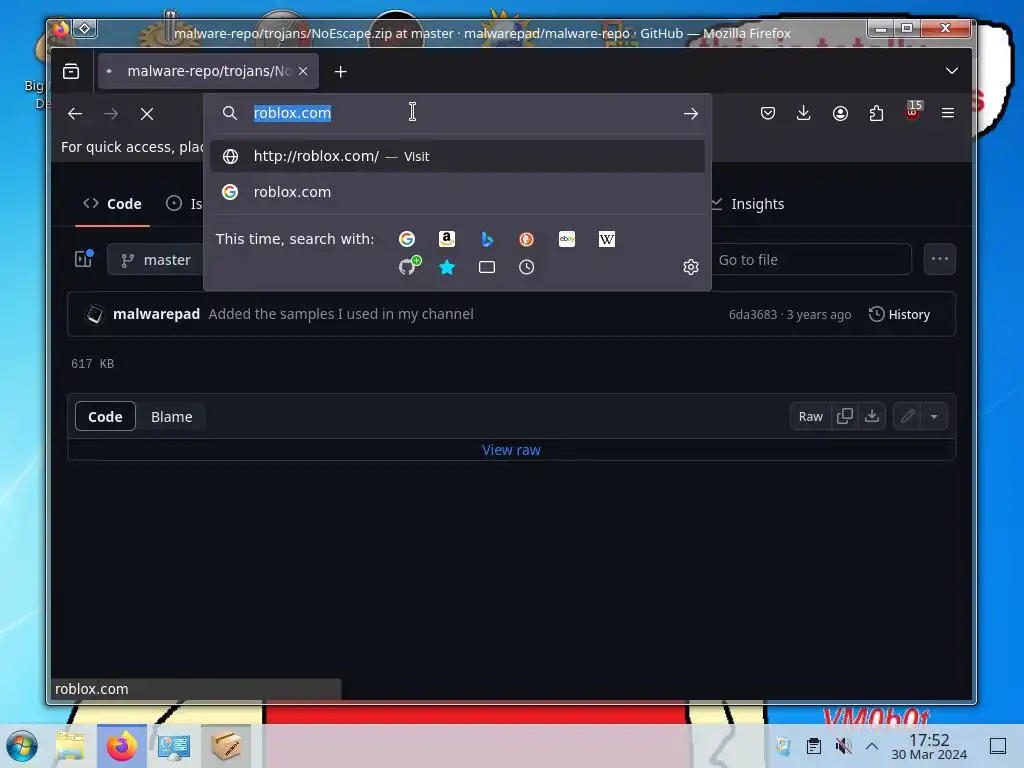Open the GitHub Insights tab
The image size is (1024, 768).
(x=747, y=204)
